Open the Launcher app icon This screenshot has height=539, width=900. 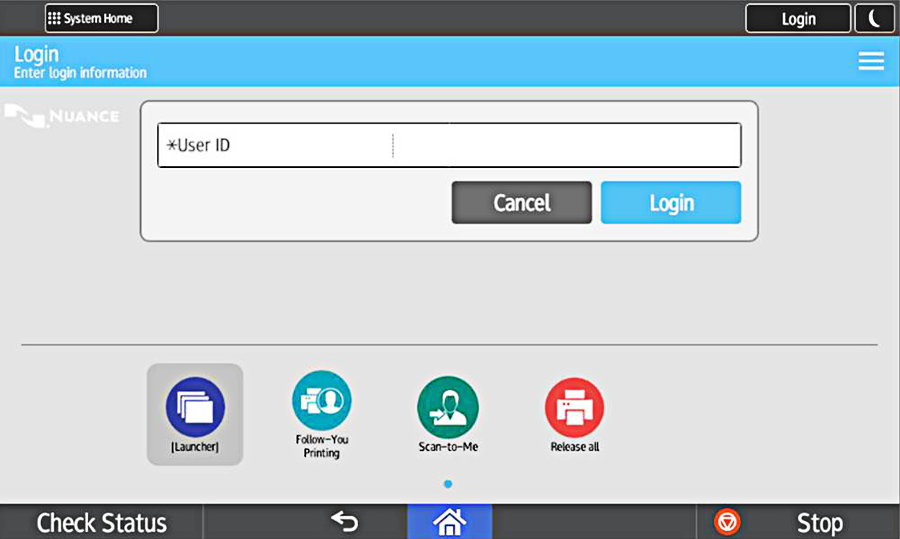pos(195,407)
